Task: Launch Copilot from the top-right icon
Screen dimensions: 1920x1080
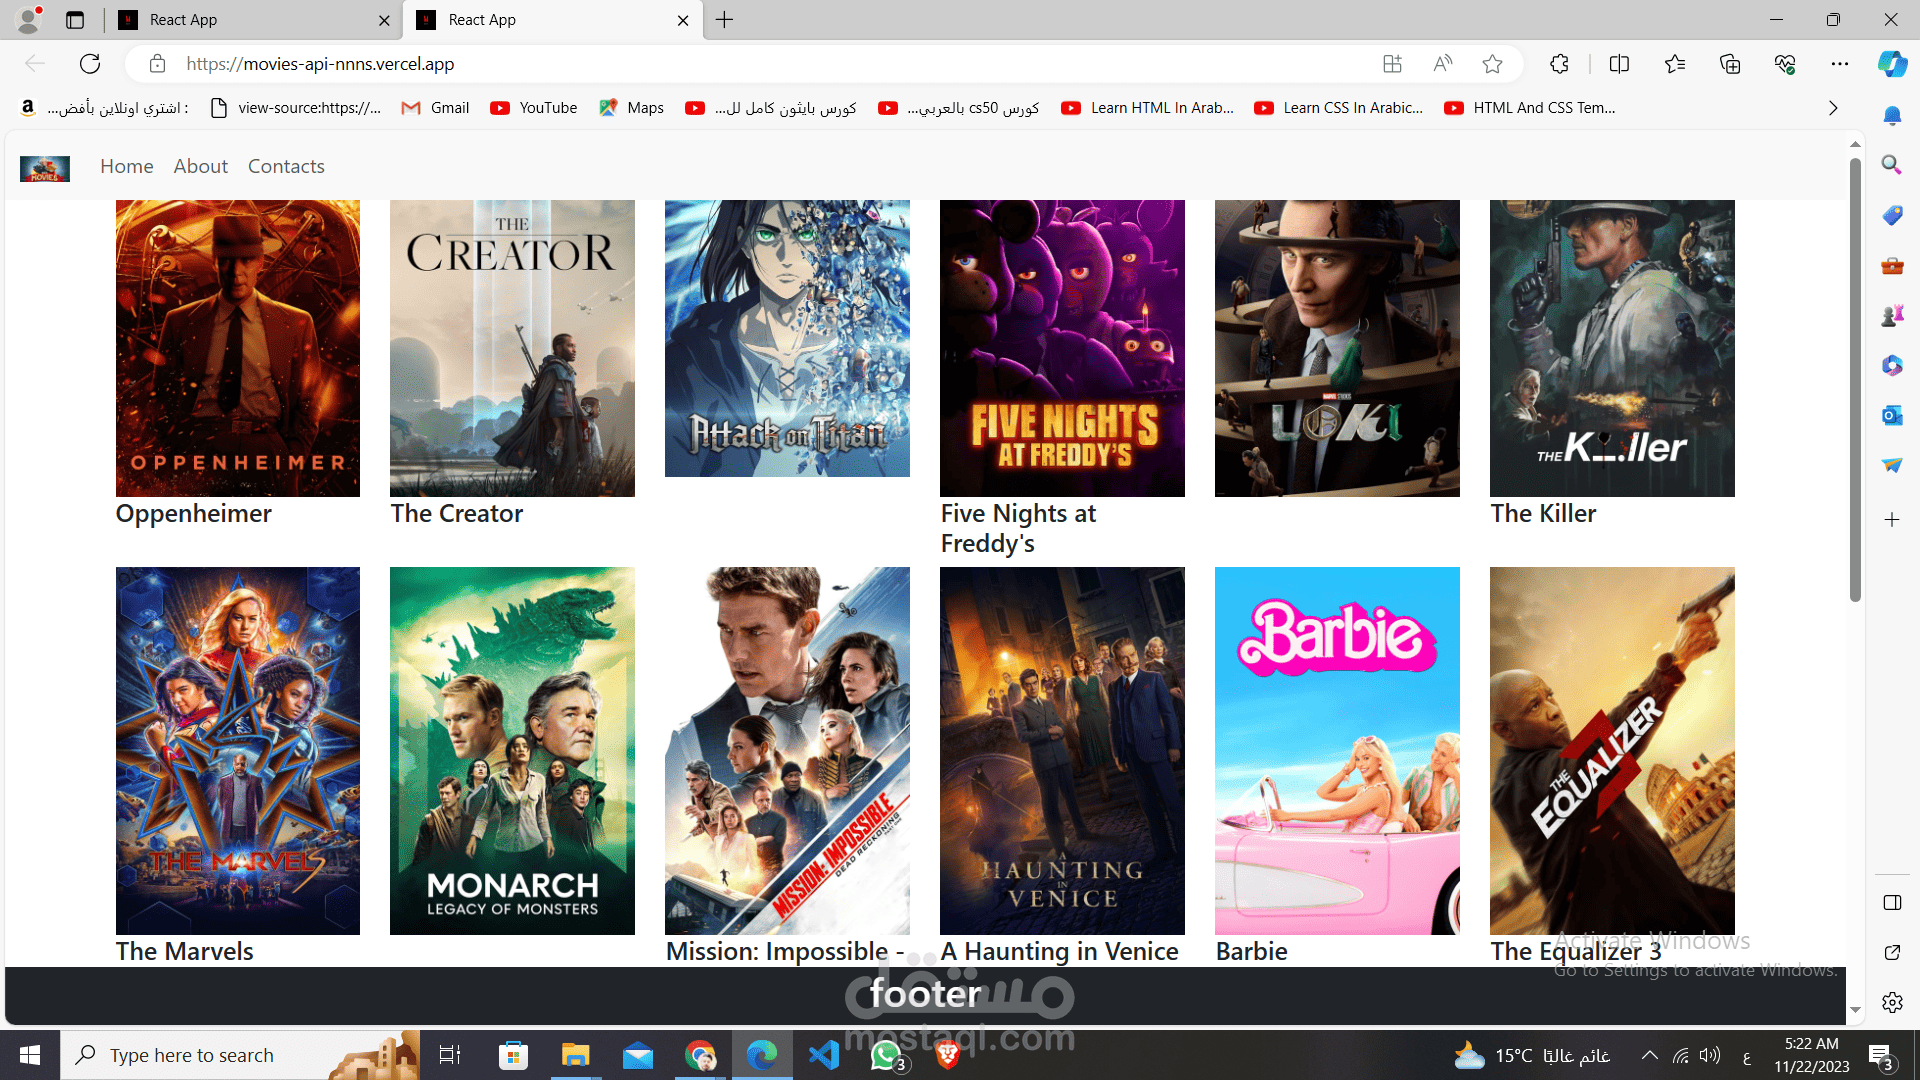Action: point(1892,64)
